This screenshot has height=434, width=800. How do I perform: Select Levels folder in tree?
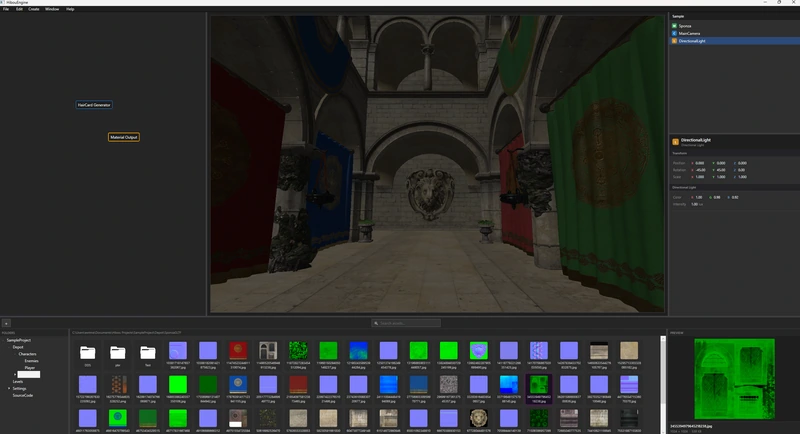[x=17, y=381]
